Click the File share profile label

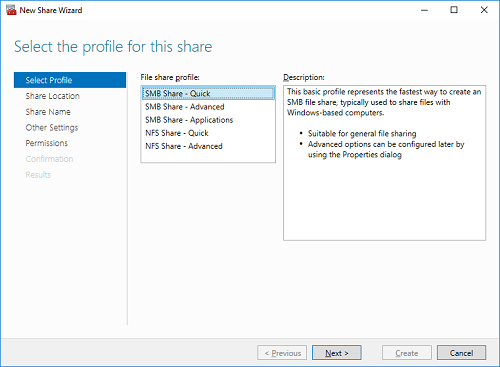click(x=170, y=77)
